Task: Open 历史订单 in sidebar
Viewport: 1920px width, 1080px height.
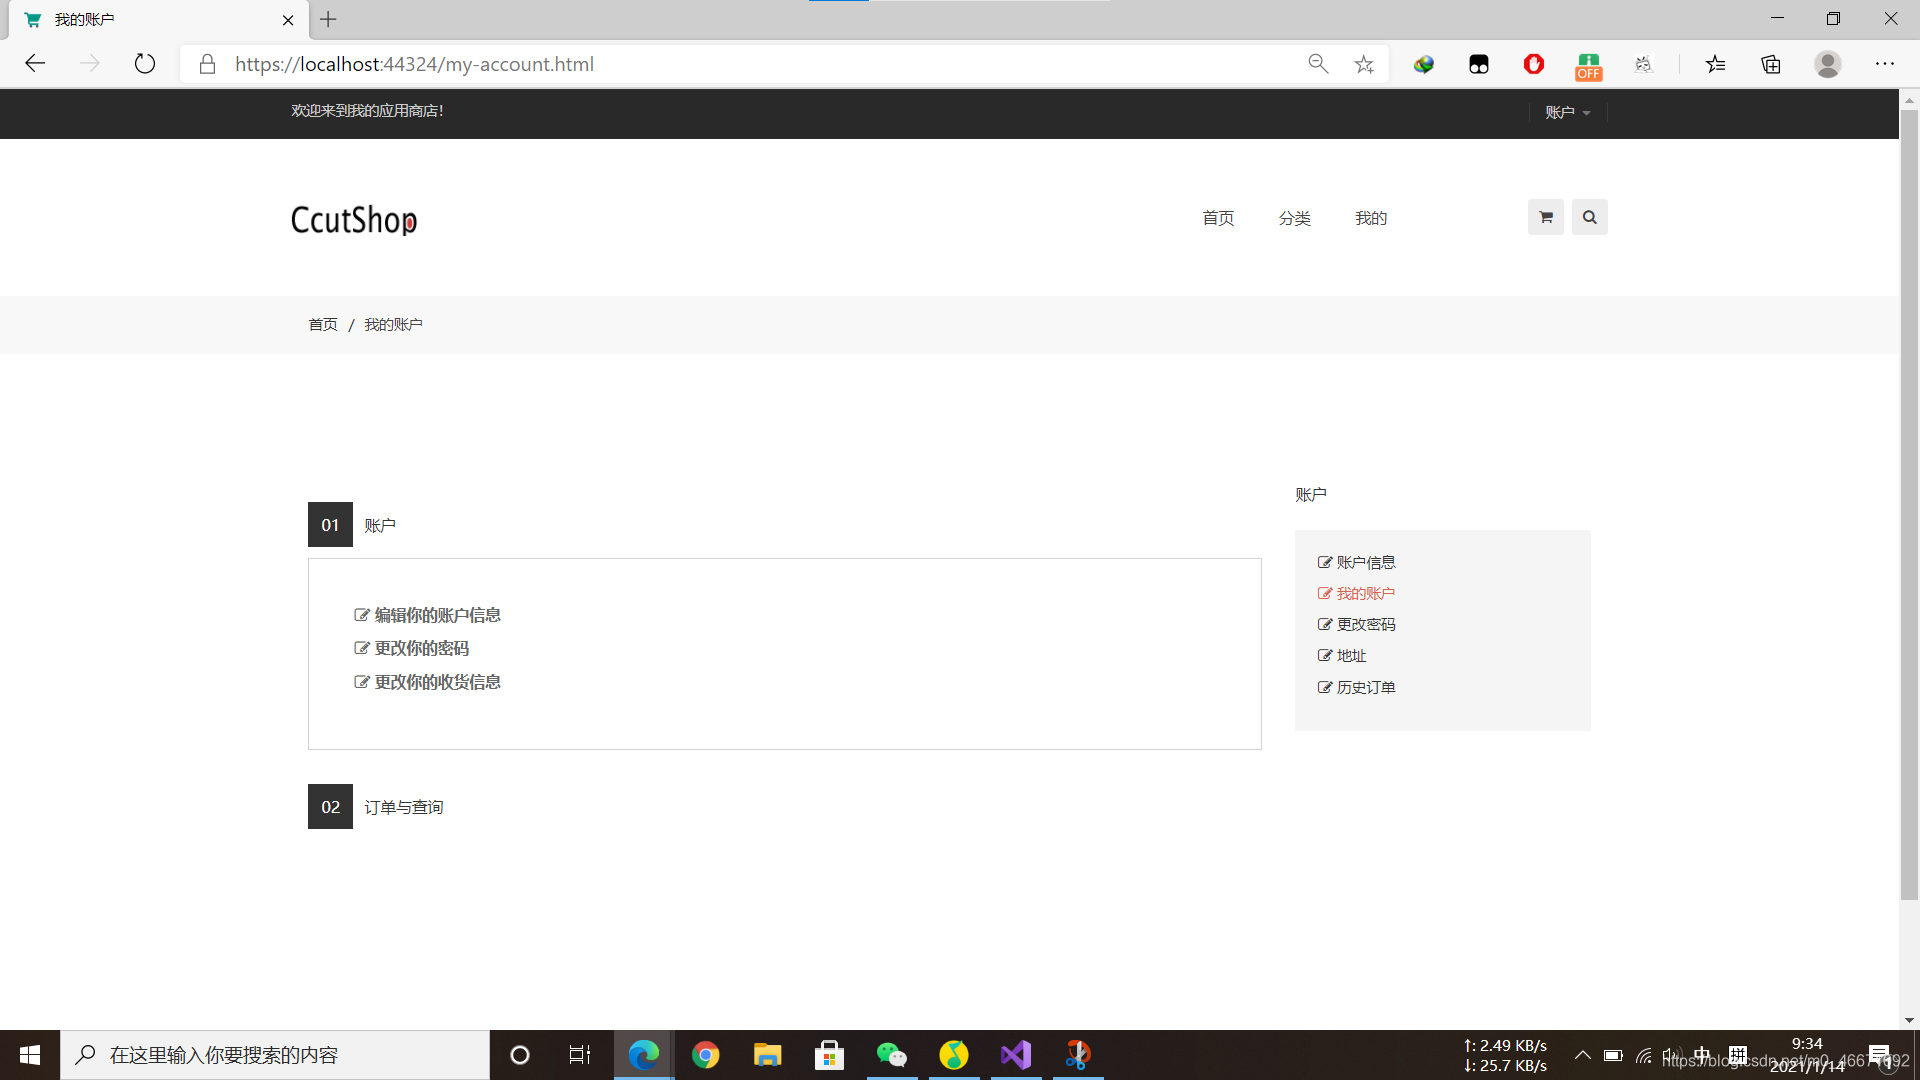Action: click(1365, 687)
